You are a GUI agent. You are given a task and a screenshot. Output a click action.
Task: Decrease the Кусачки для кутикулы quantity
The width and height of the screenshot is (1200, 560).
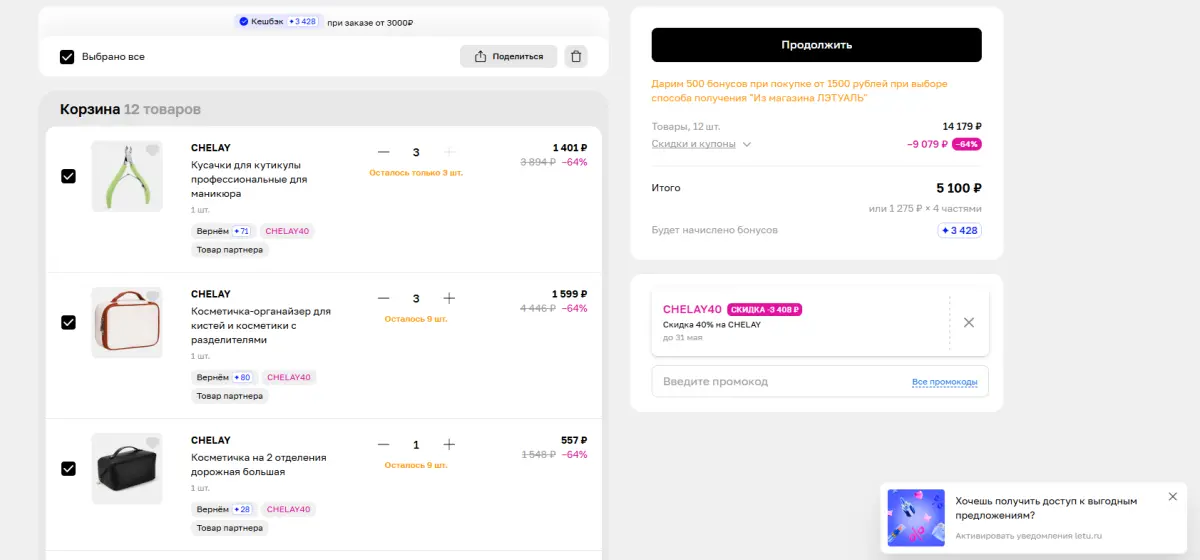point(383,152)
